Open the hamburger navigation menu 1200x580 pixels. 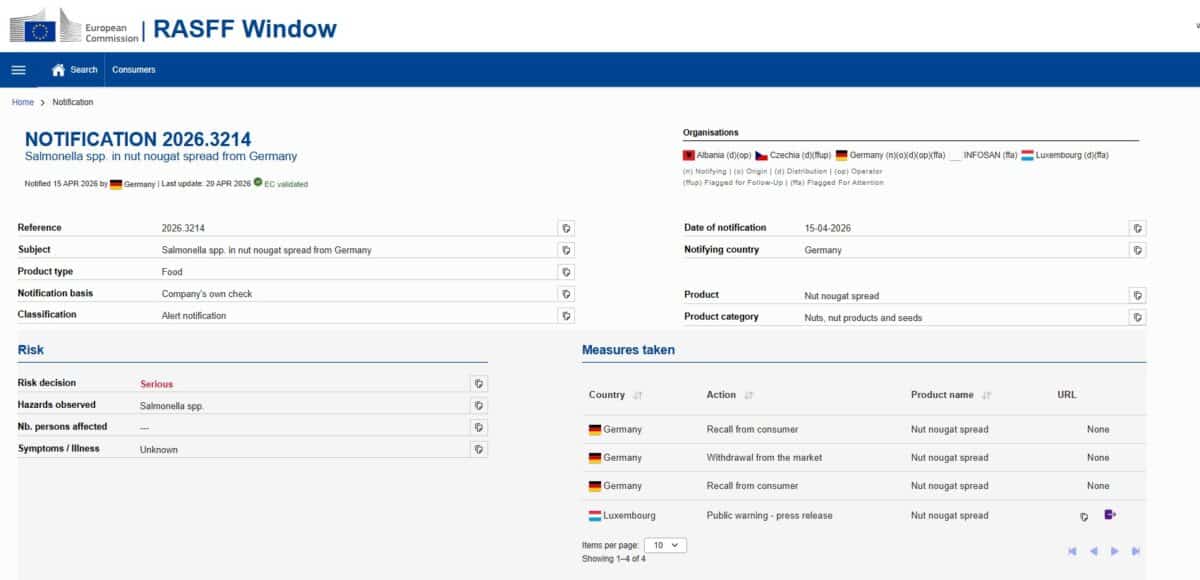pyautogui.click(x=18, y=70)
